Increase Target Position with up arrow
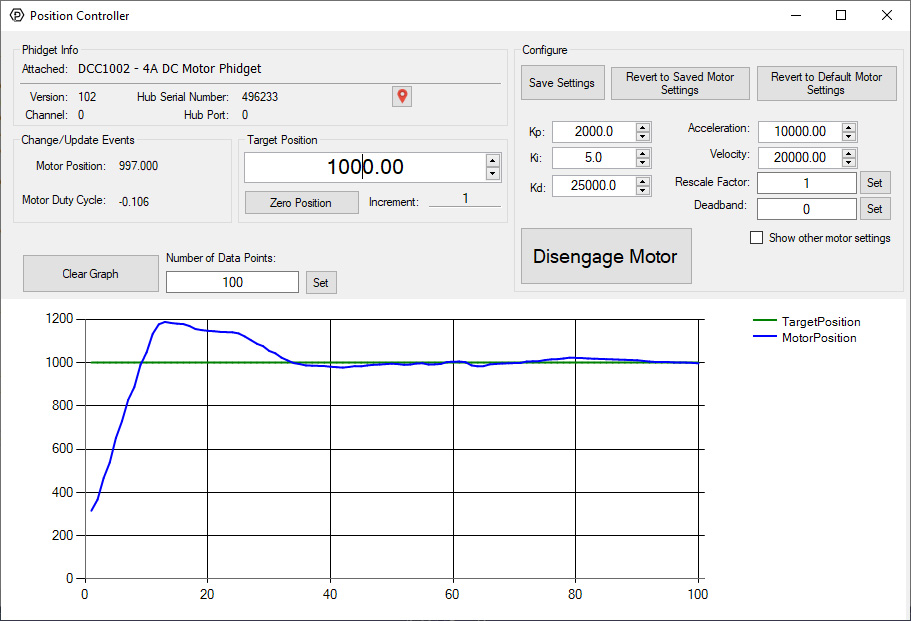Viewport: 911px width, 621px height. (x=493, y=161)
